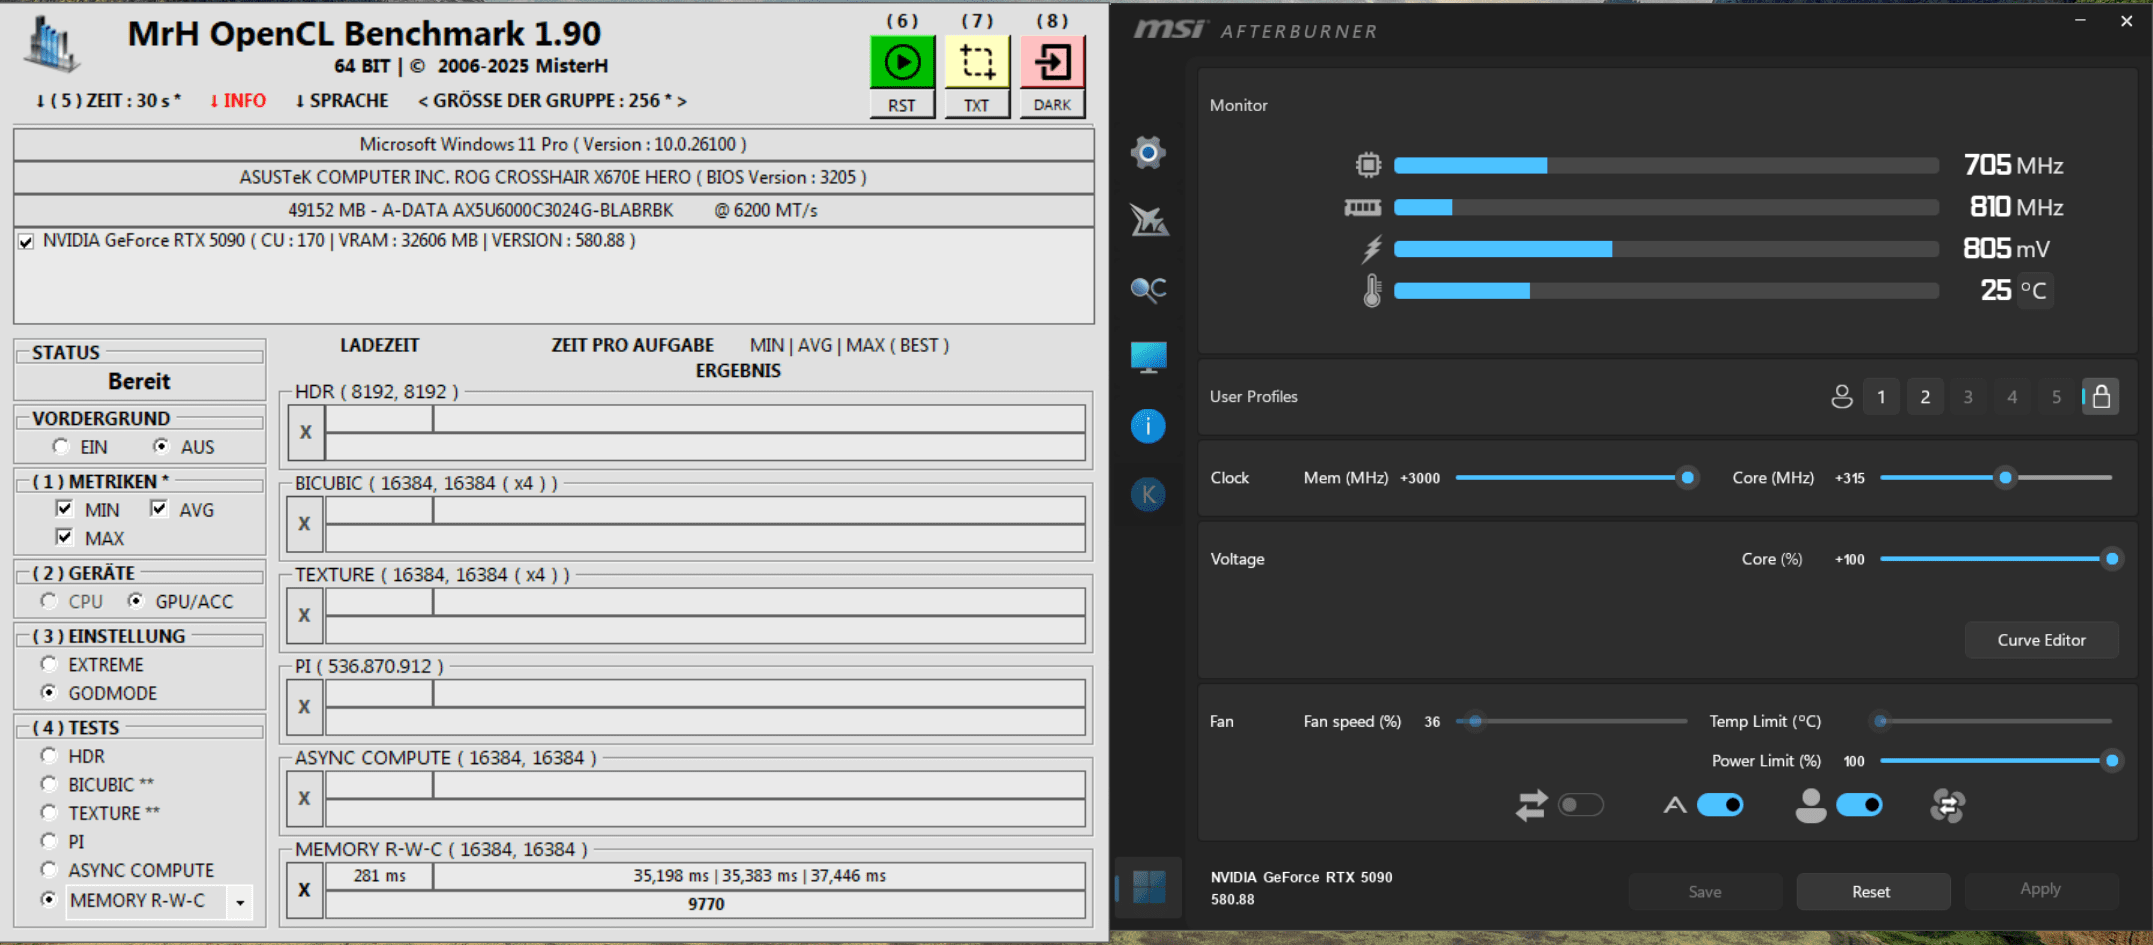Open the Kombustor fighter-jet icon in Afterburner

pyautogui.click(x=1148, y=220)
